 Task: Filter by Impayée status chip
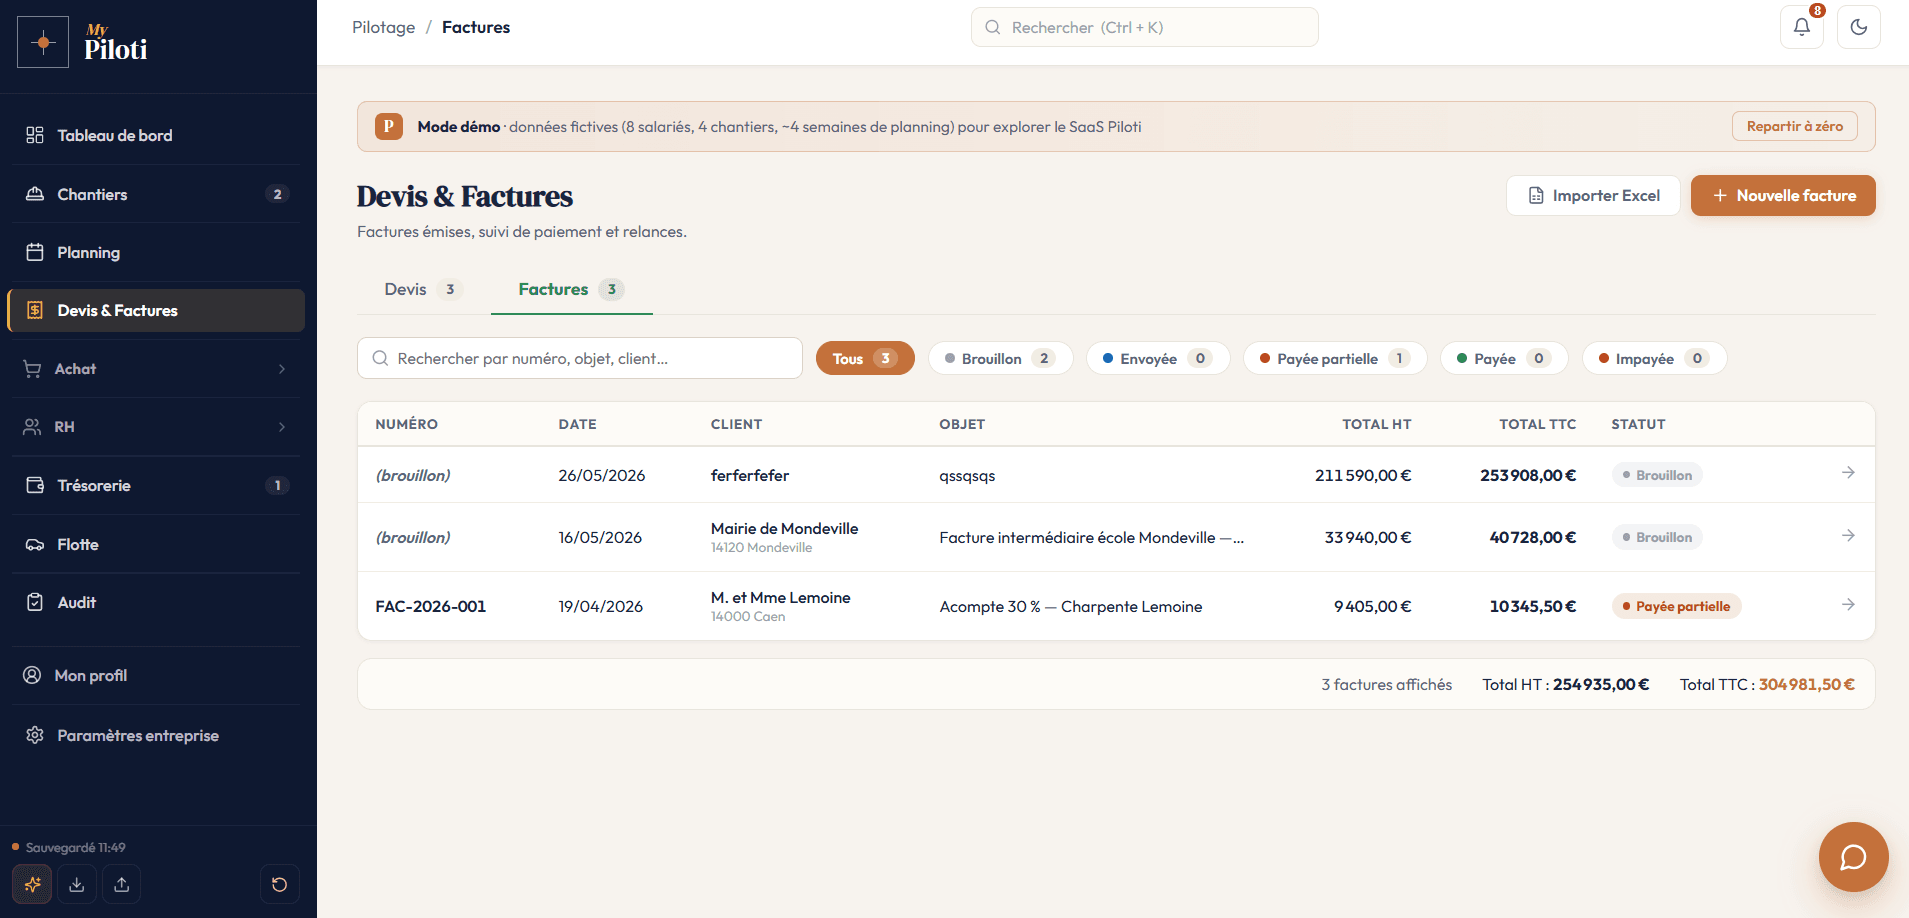coord(1654,358)
